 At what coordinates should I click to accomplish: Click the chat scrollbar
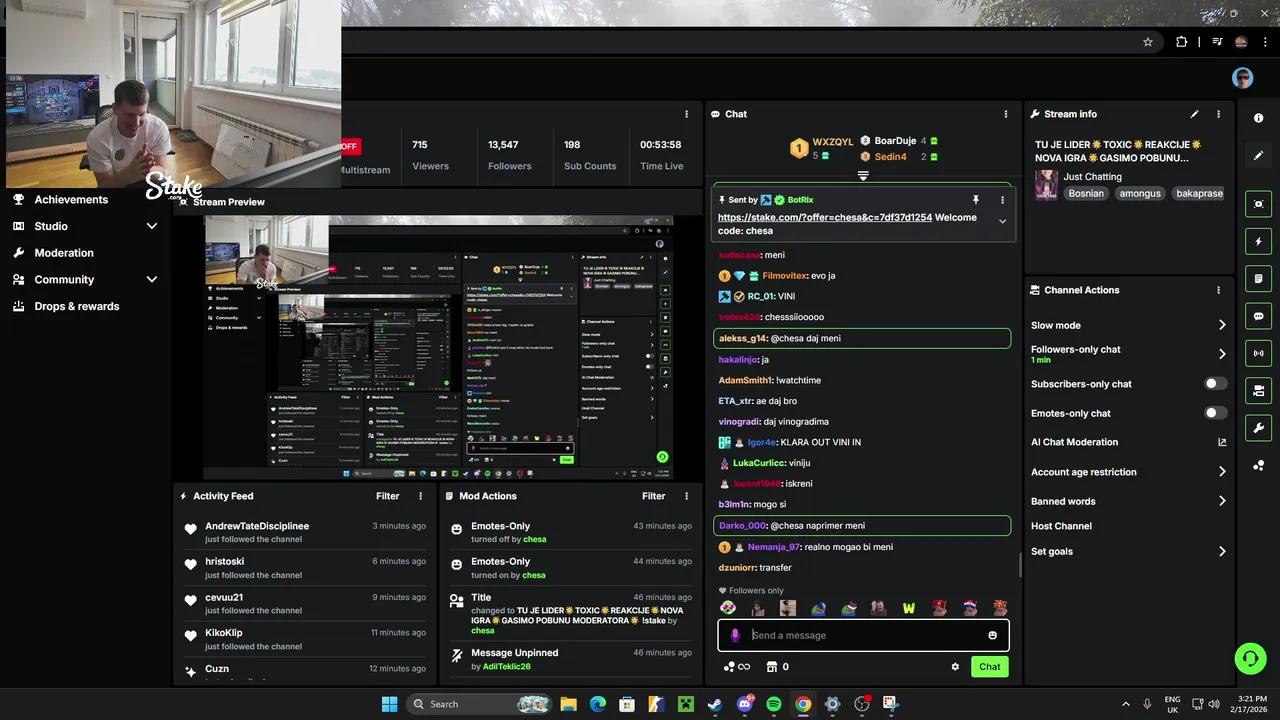coord(1019,565)
